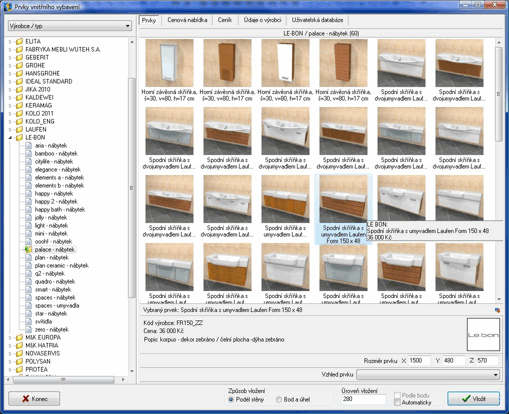This screenshot has height=414, width=509.
Task: Click the aria - nábytek document icon
Action: point(29,145)
